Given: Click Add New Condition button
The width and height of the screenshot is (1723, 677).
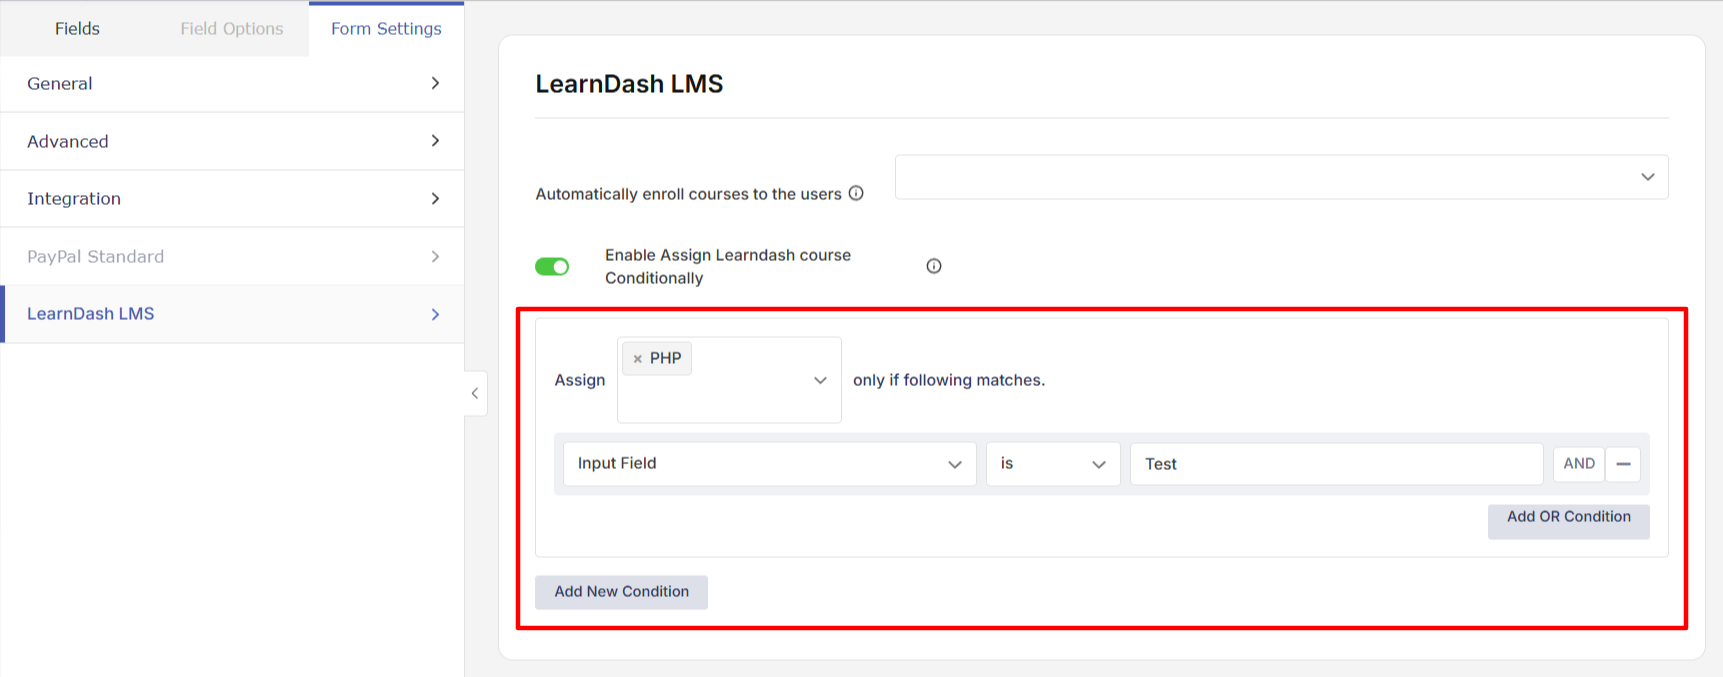Looking at the screenshot, I should click(x=621, y=592).
